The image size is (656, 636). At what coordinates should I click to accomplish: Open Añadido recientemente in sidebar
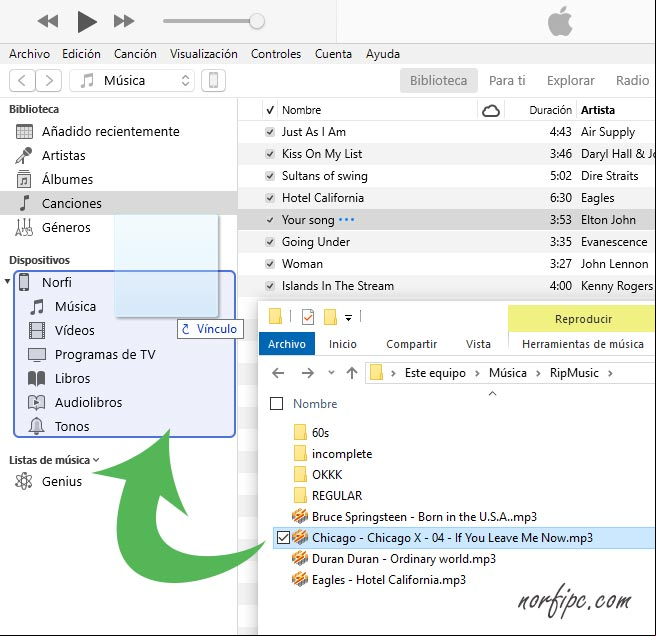pos(110,131)
